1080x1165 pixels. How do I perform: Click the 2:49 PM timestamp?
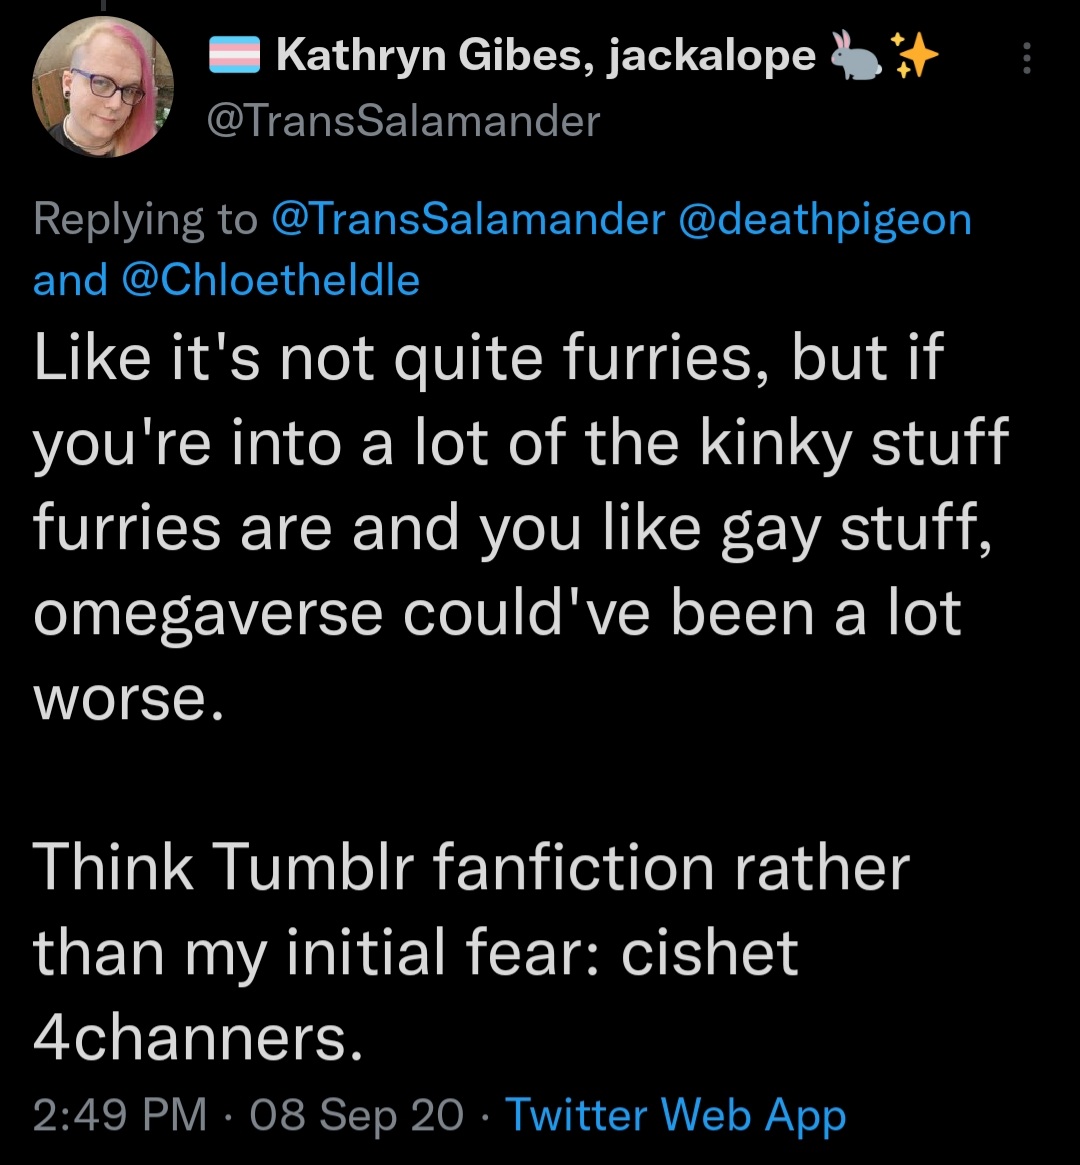click(x=120, y=1114)
